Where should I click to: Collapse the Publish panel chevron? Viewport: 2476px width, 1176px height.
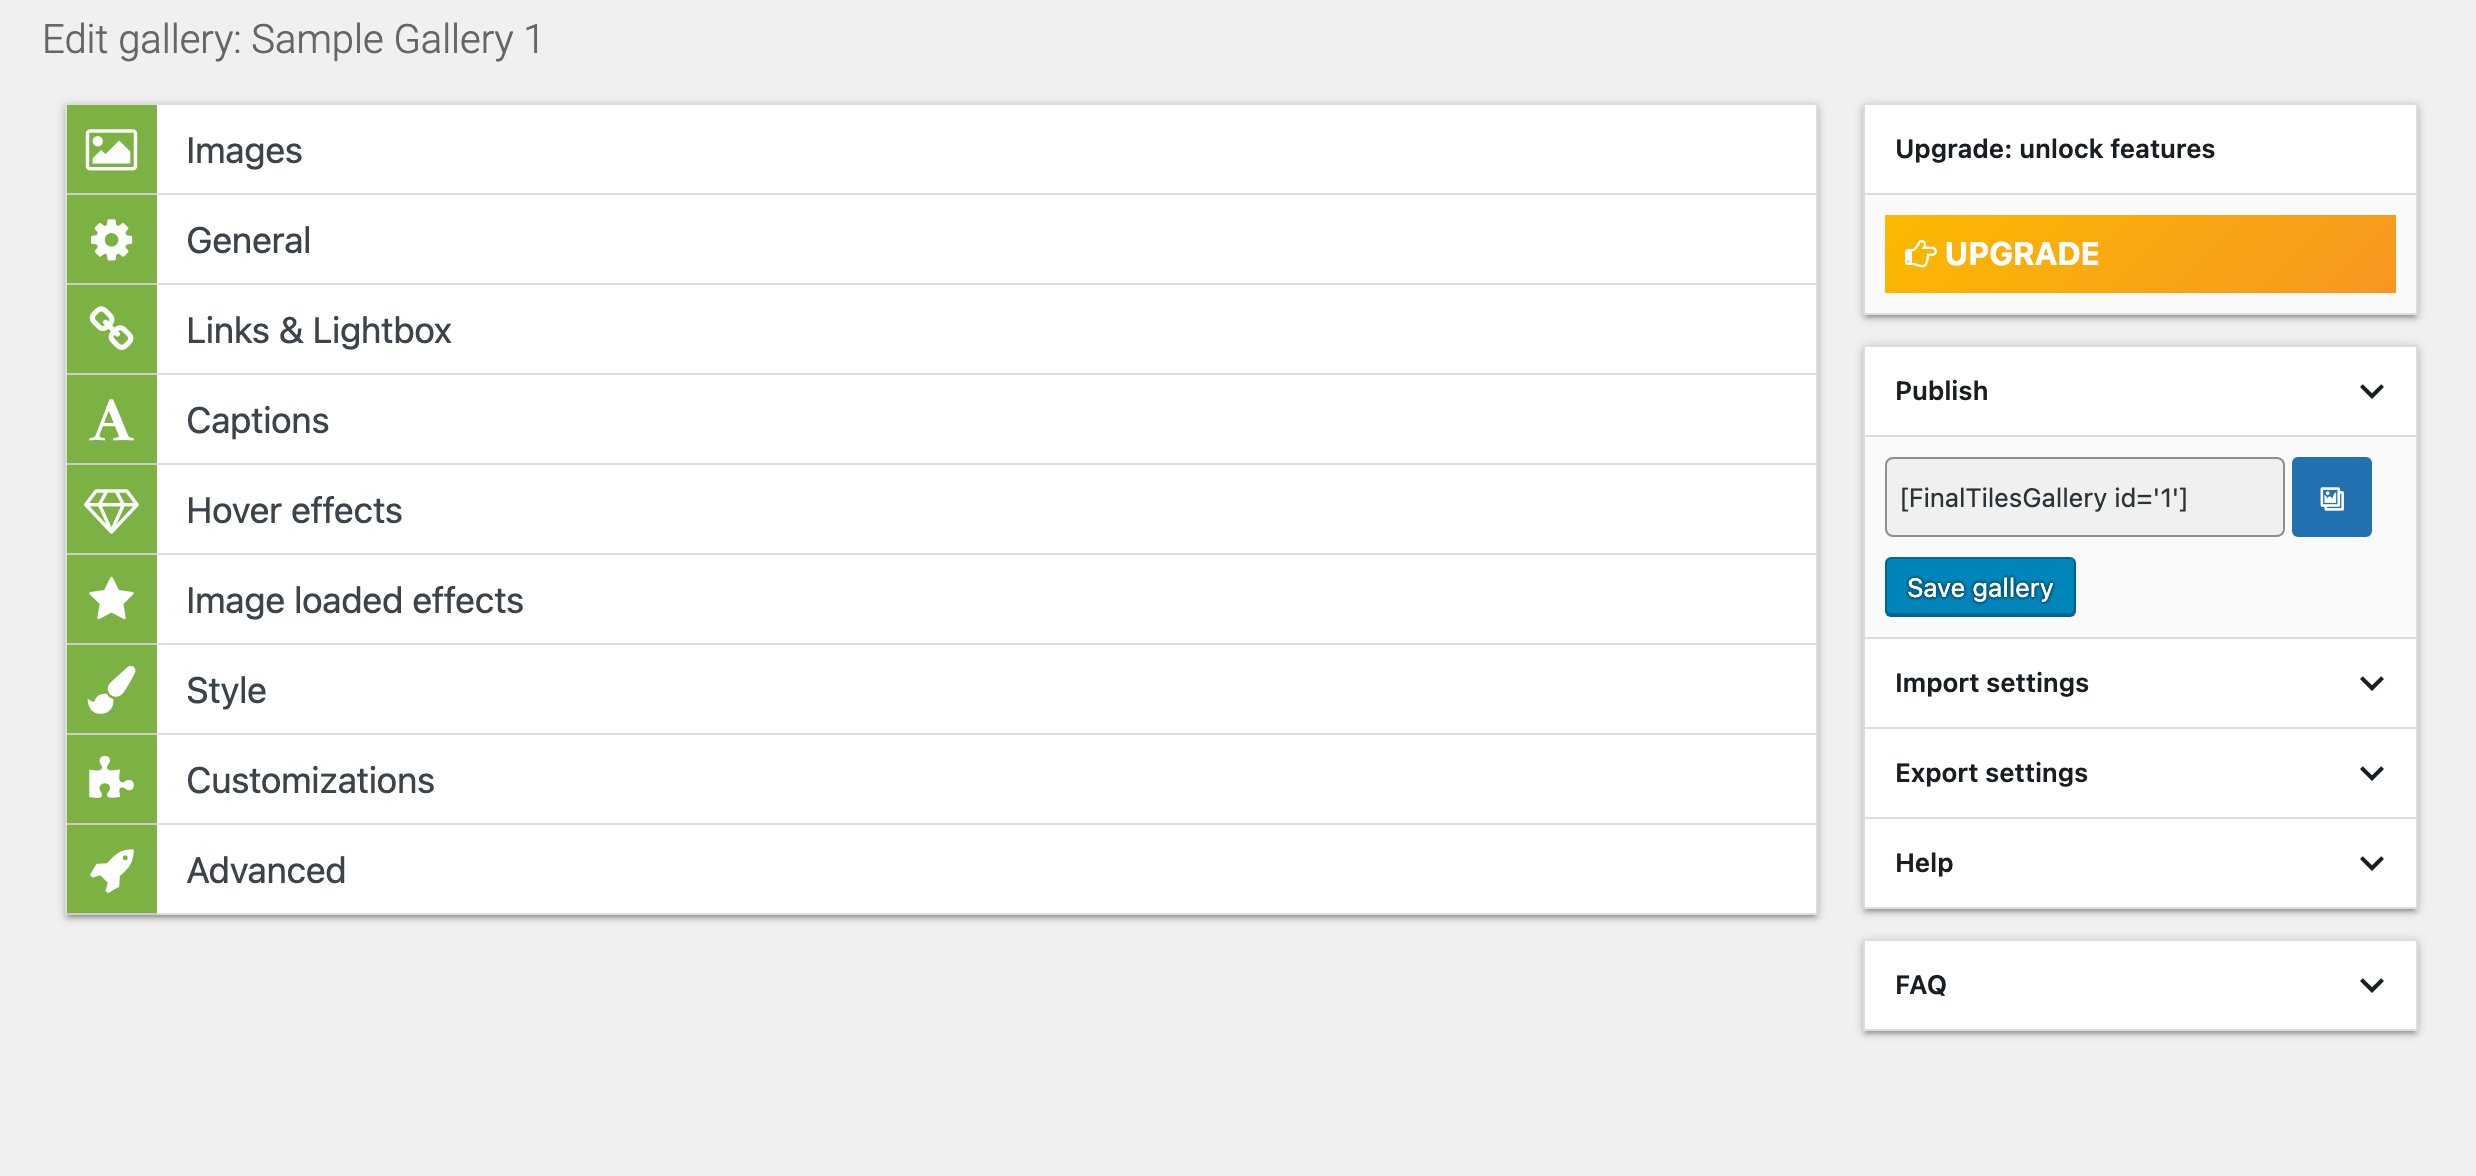[2372, 391]
